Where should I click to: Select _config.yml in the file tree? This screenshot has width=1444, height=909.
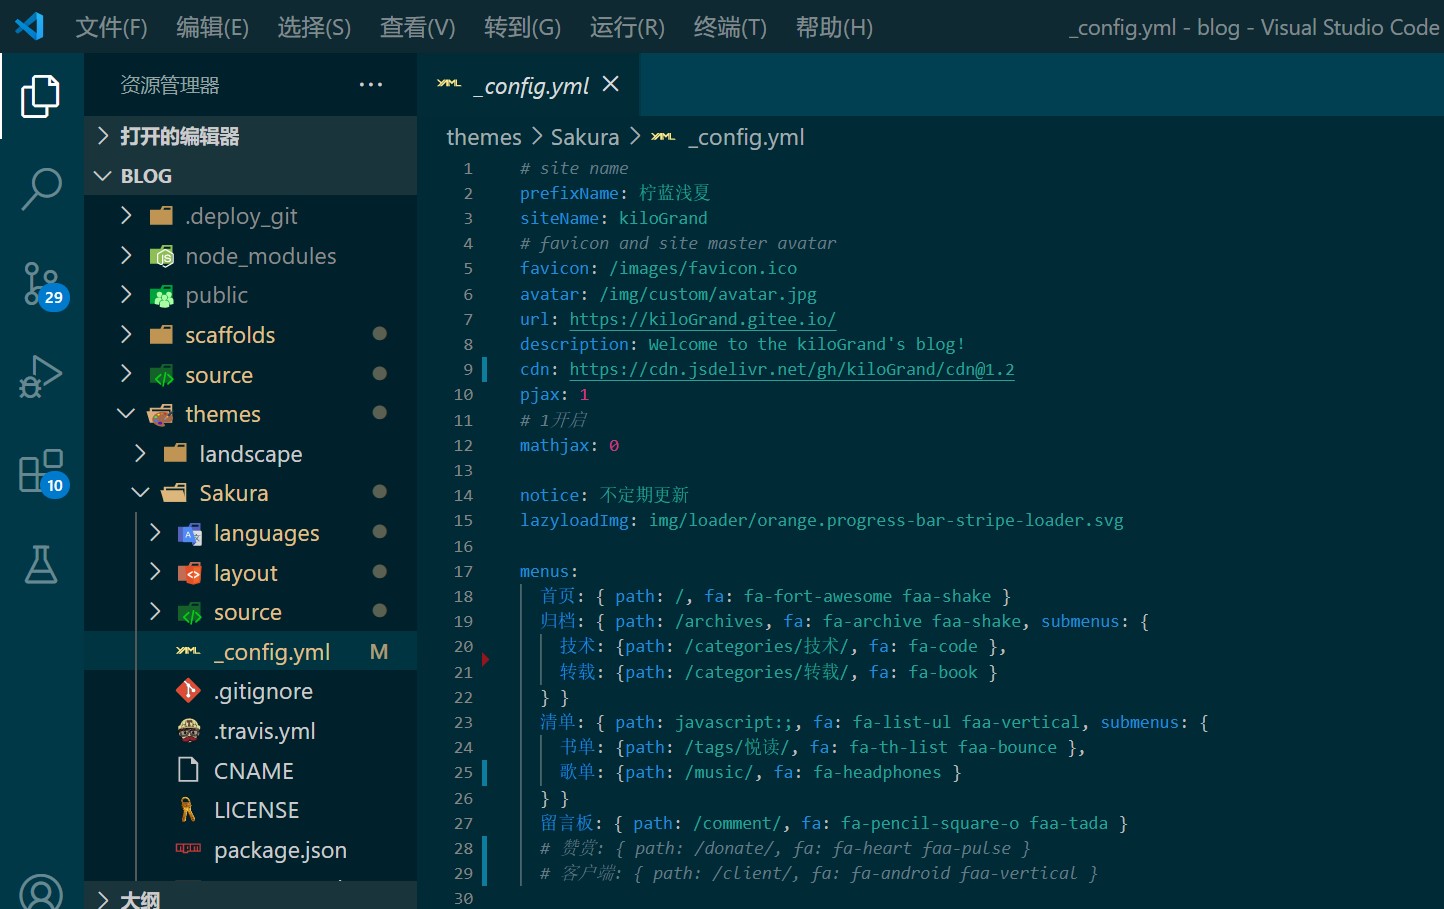click(x=250, y=652)
